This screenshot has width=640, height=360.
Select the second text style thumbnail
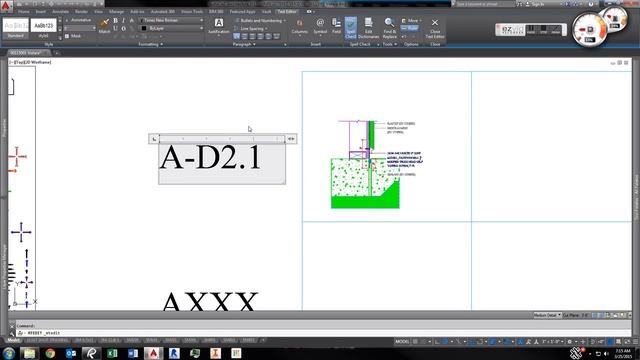point(43,28)
